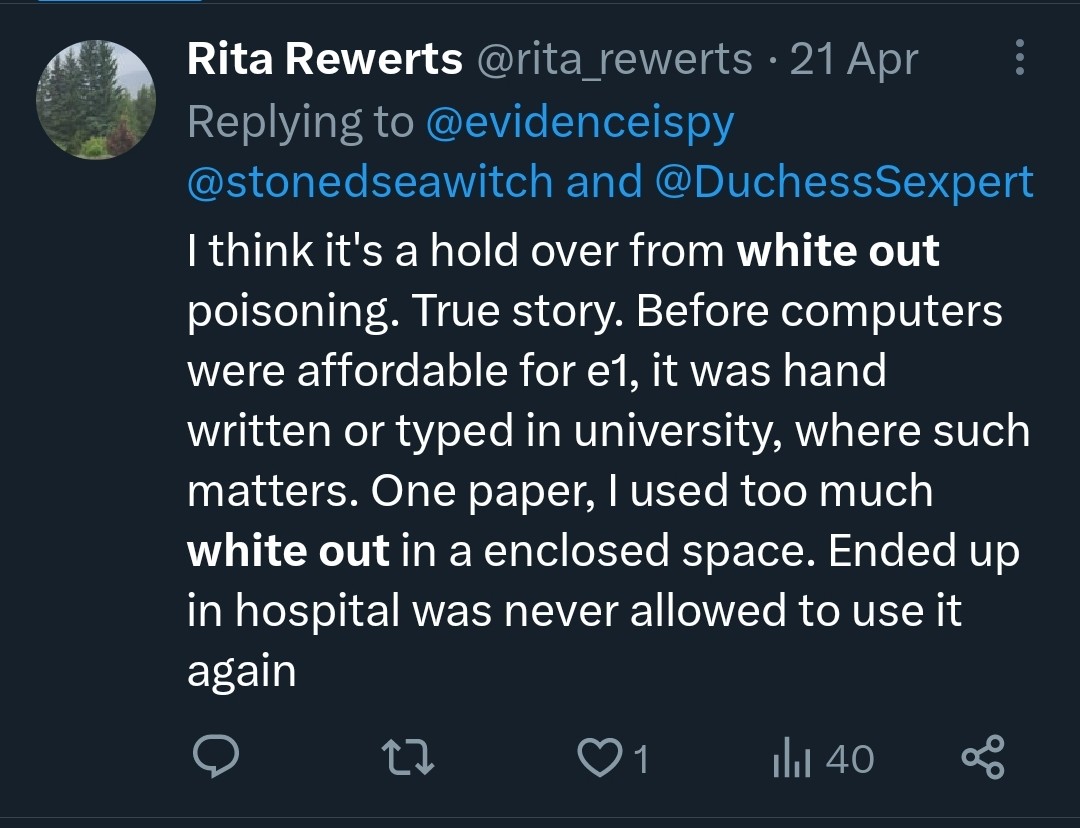Open the @stonedseawitch mention link
This screenshot has width=1080, height=828.
[370, 183]
